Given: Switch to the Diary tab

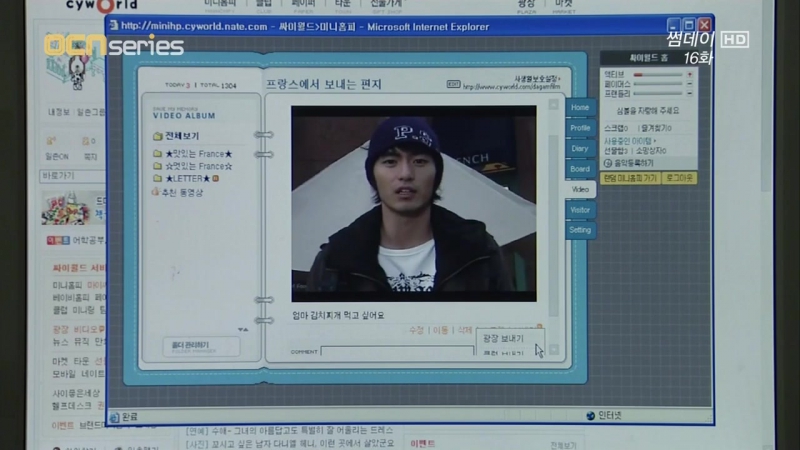Looking at the screenshot, I should 580,148.
